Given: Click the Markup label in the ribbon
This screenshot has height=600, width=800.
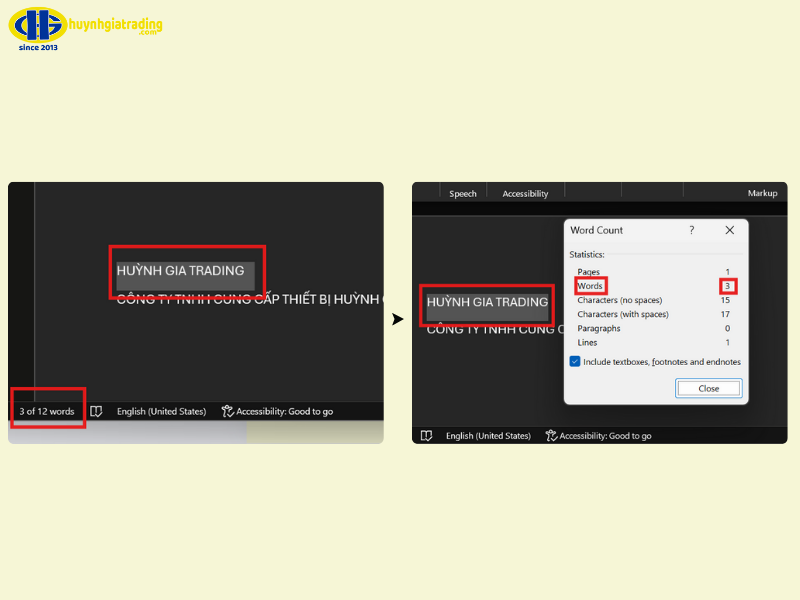Looking at the screenshot, I should pos(762,193).
